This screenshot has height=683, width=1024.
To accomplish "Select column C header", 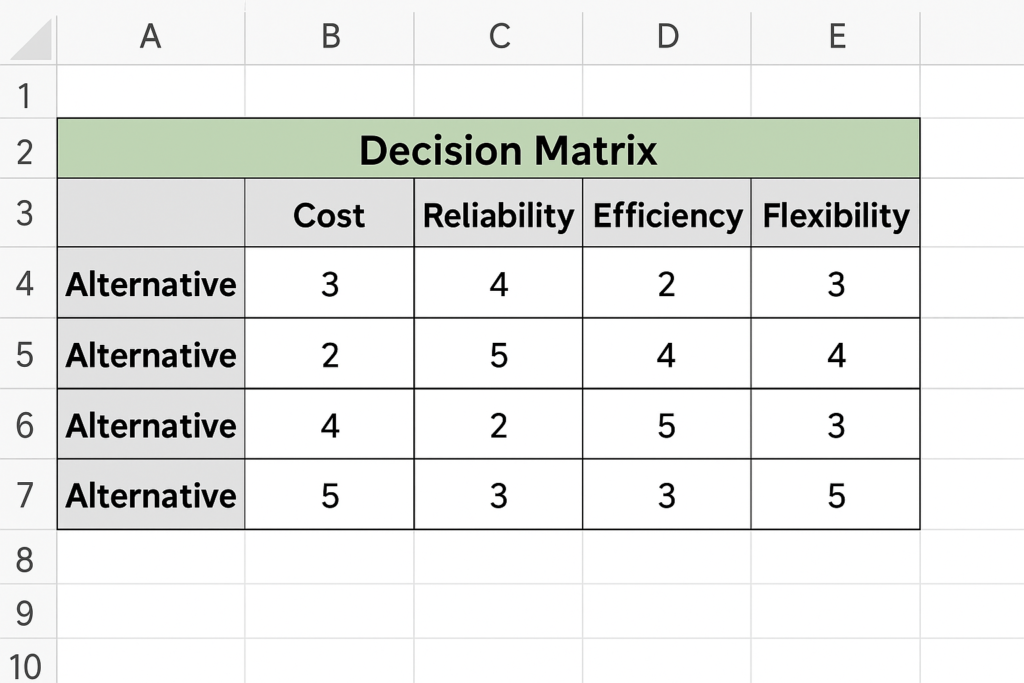I will [498, 37].
